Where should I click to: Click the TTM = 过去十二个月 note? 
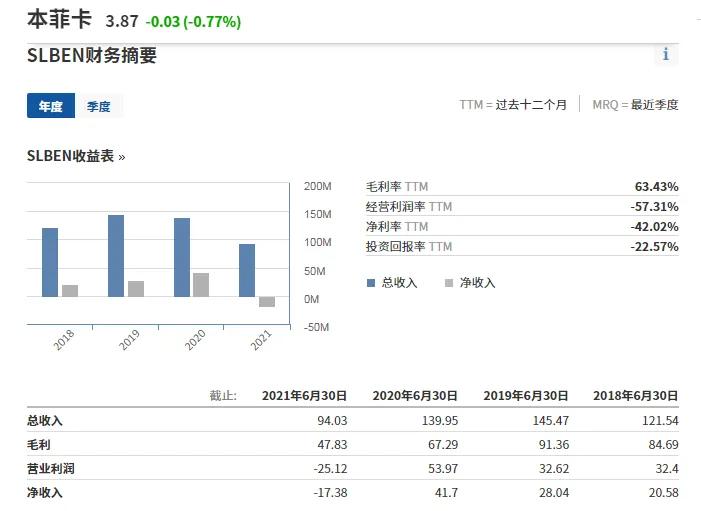tap(513, 105)
